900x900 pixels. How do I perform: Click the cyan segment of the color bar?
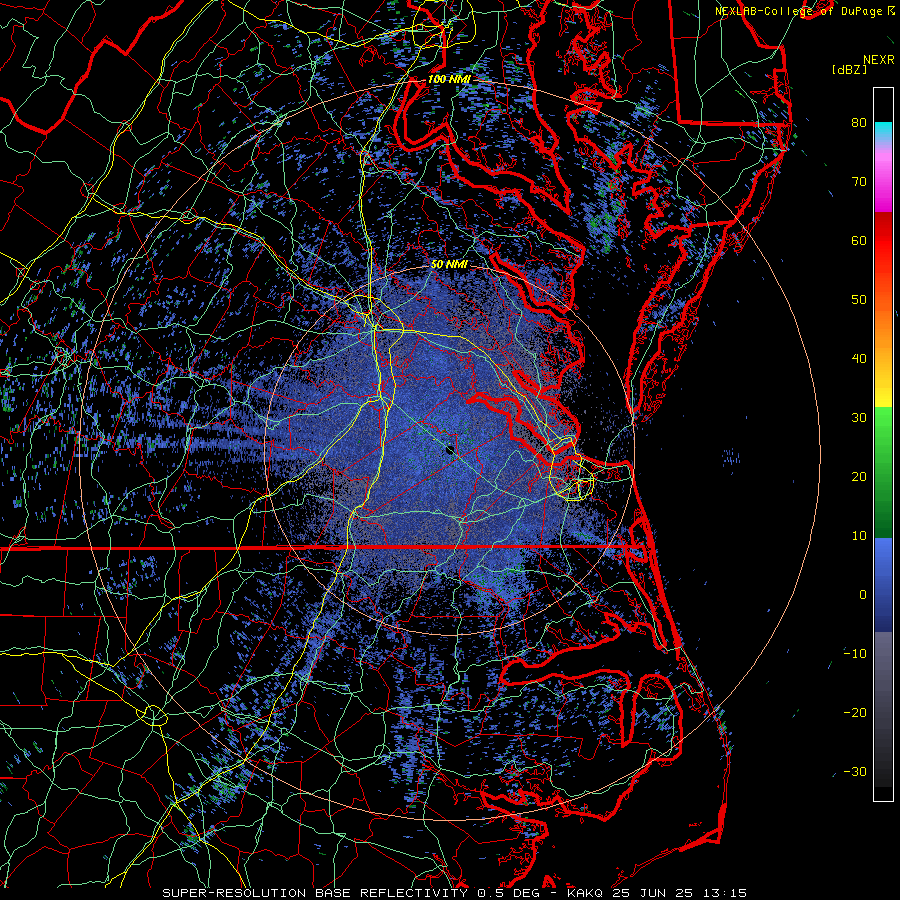coord(883,129)
